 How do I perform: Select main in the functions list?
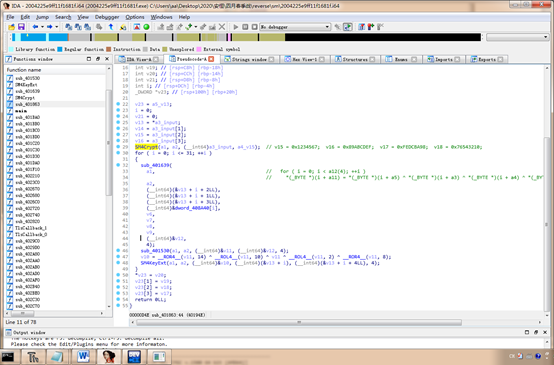pos(21,111)
